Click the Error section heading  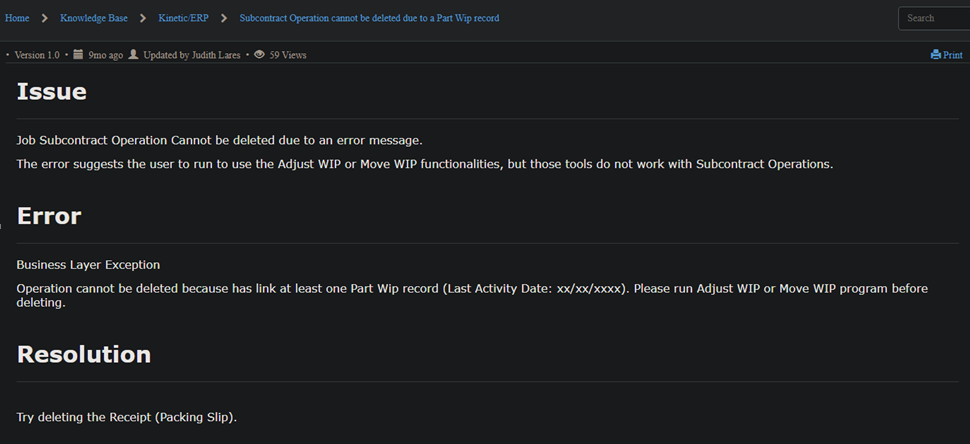[49, 216]
